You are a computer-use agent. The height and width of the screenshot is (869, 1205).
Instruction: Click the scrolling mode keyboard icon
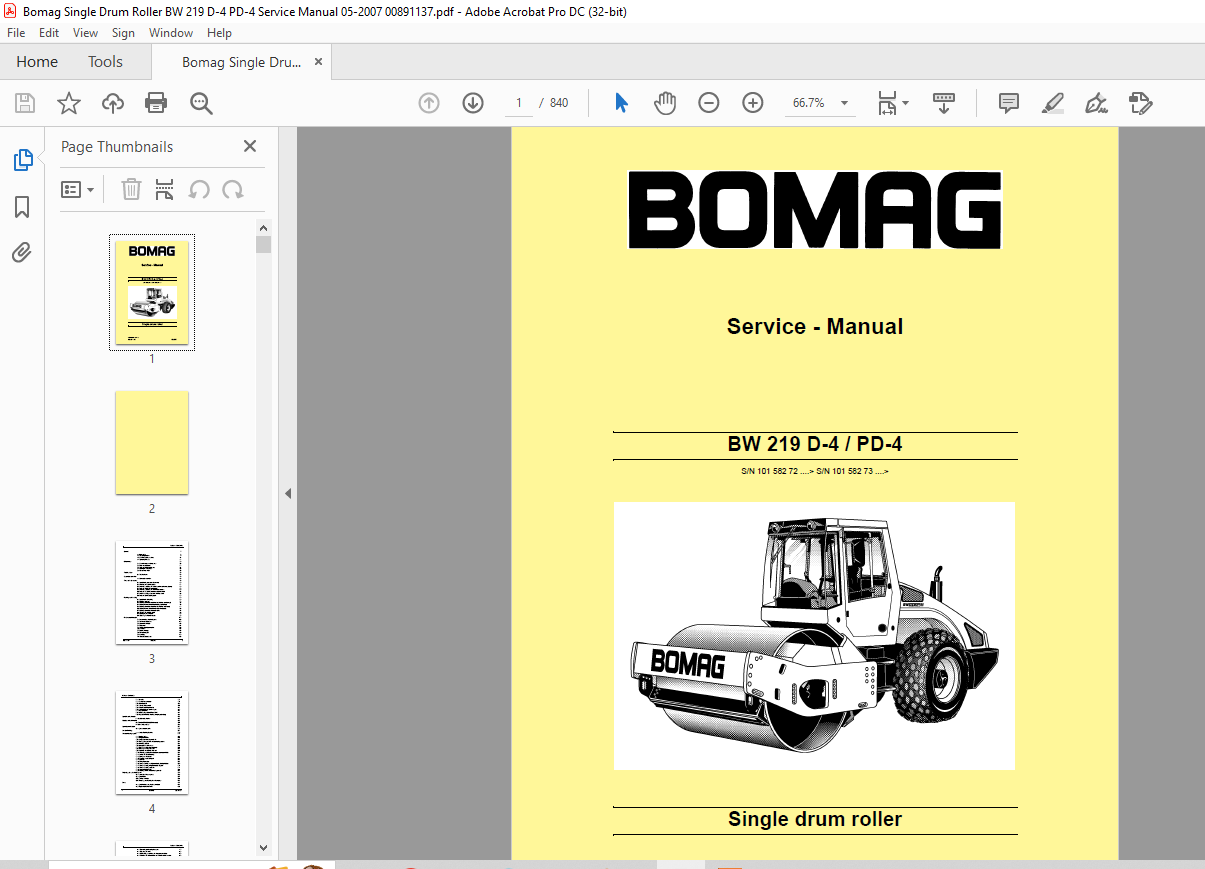click(x=943, y=103)
